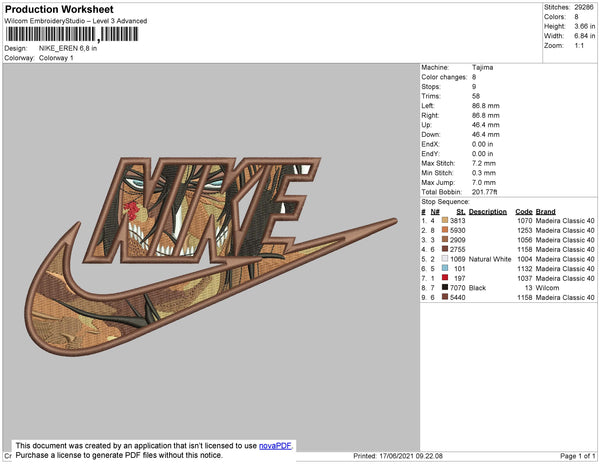Viewport: 600px width, 464px height.
Task: Click the 'Code' column header
Action: click(523, 212)
